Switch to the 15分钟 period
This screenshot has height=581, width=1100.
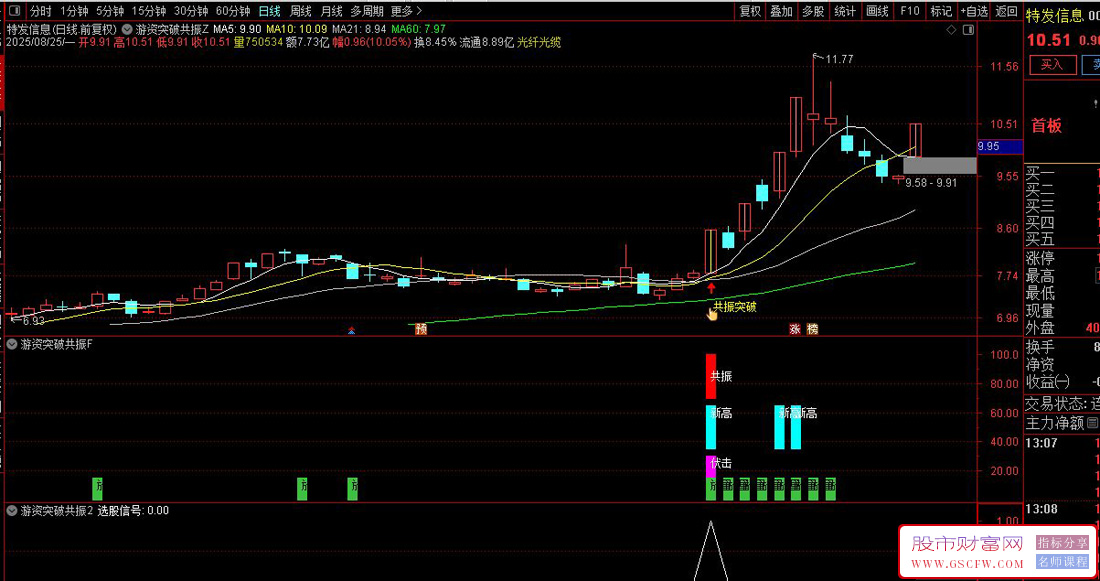point(149,11)
